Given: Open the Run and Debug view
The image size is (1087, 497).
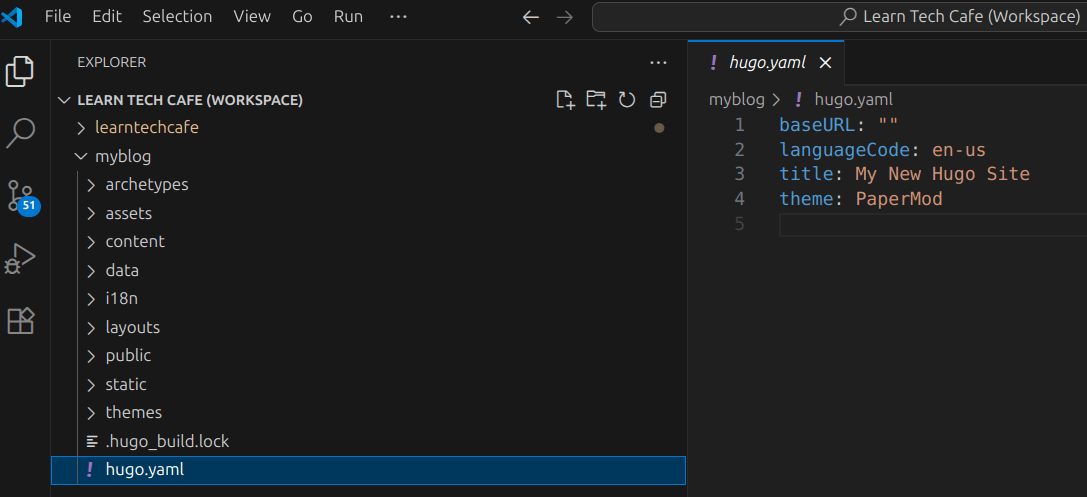Looking at the screenshot, I should pos(20,259).
